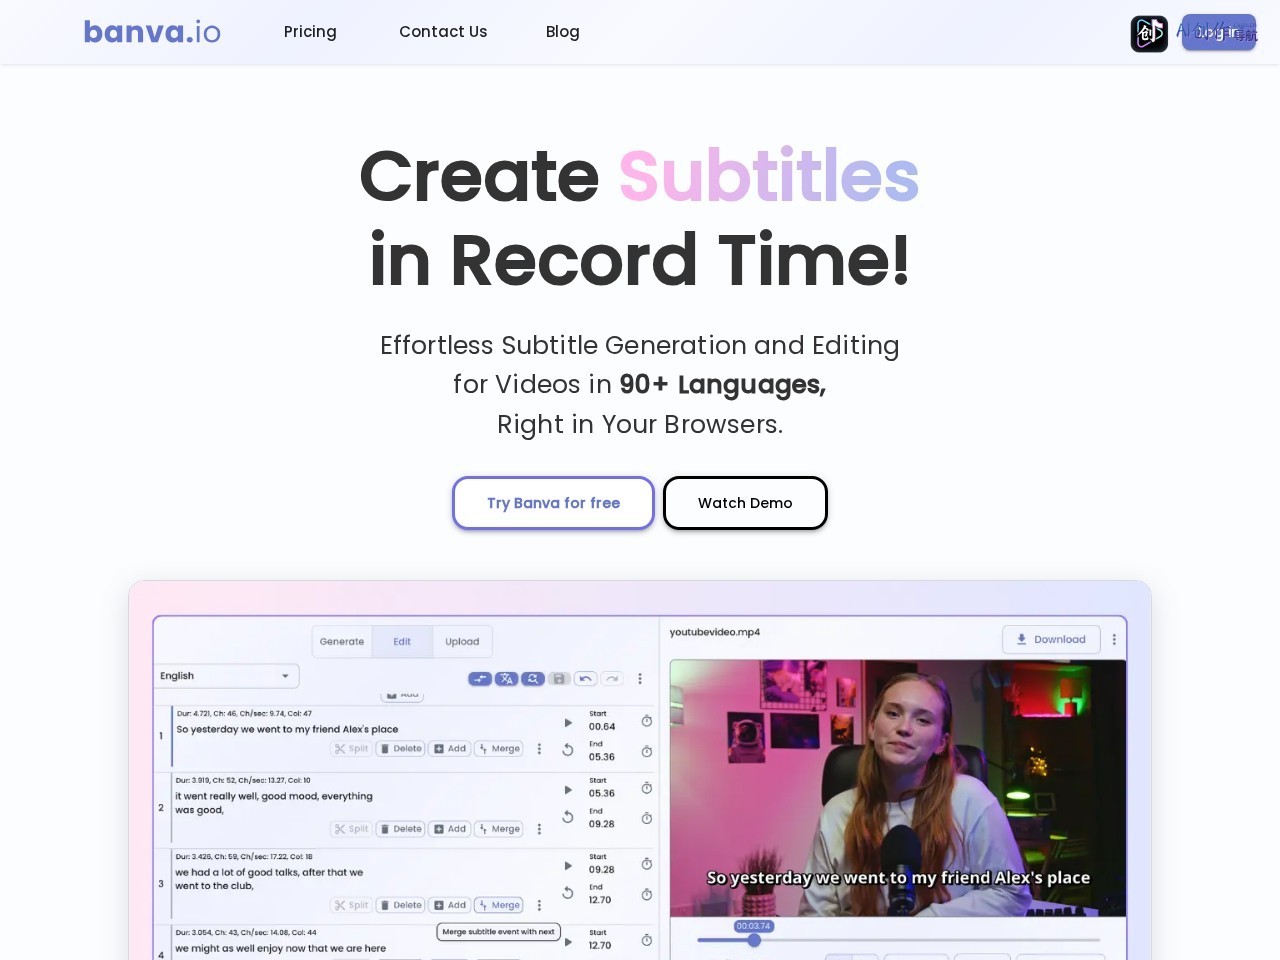Open three-dot menu next to Download button
1280x960 pixels.
pyautogui.click(x=1114, y=639)
